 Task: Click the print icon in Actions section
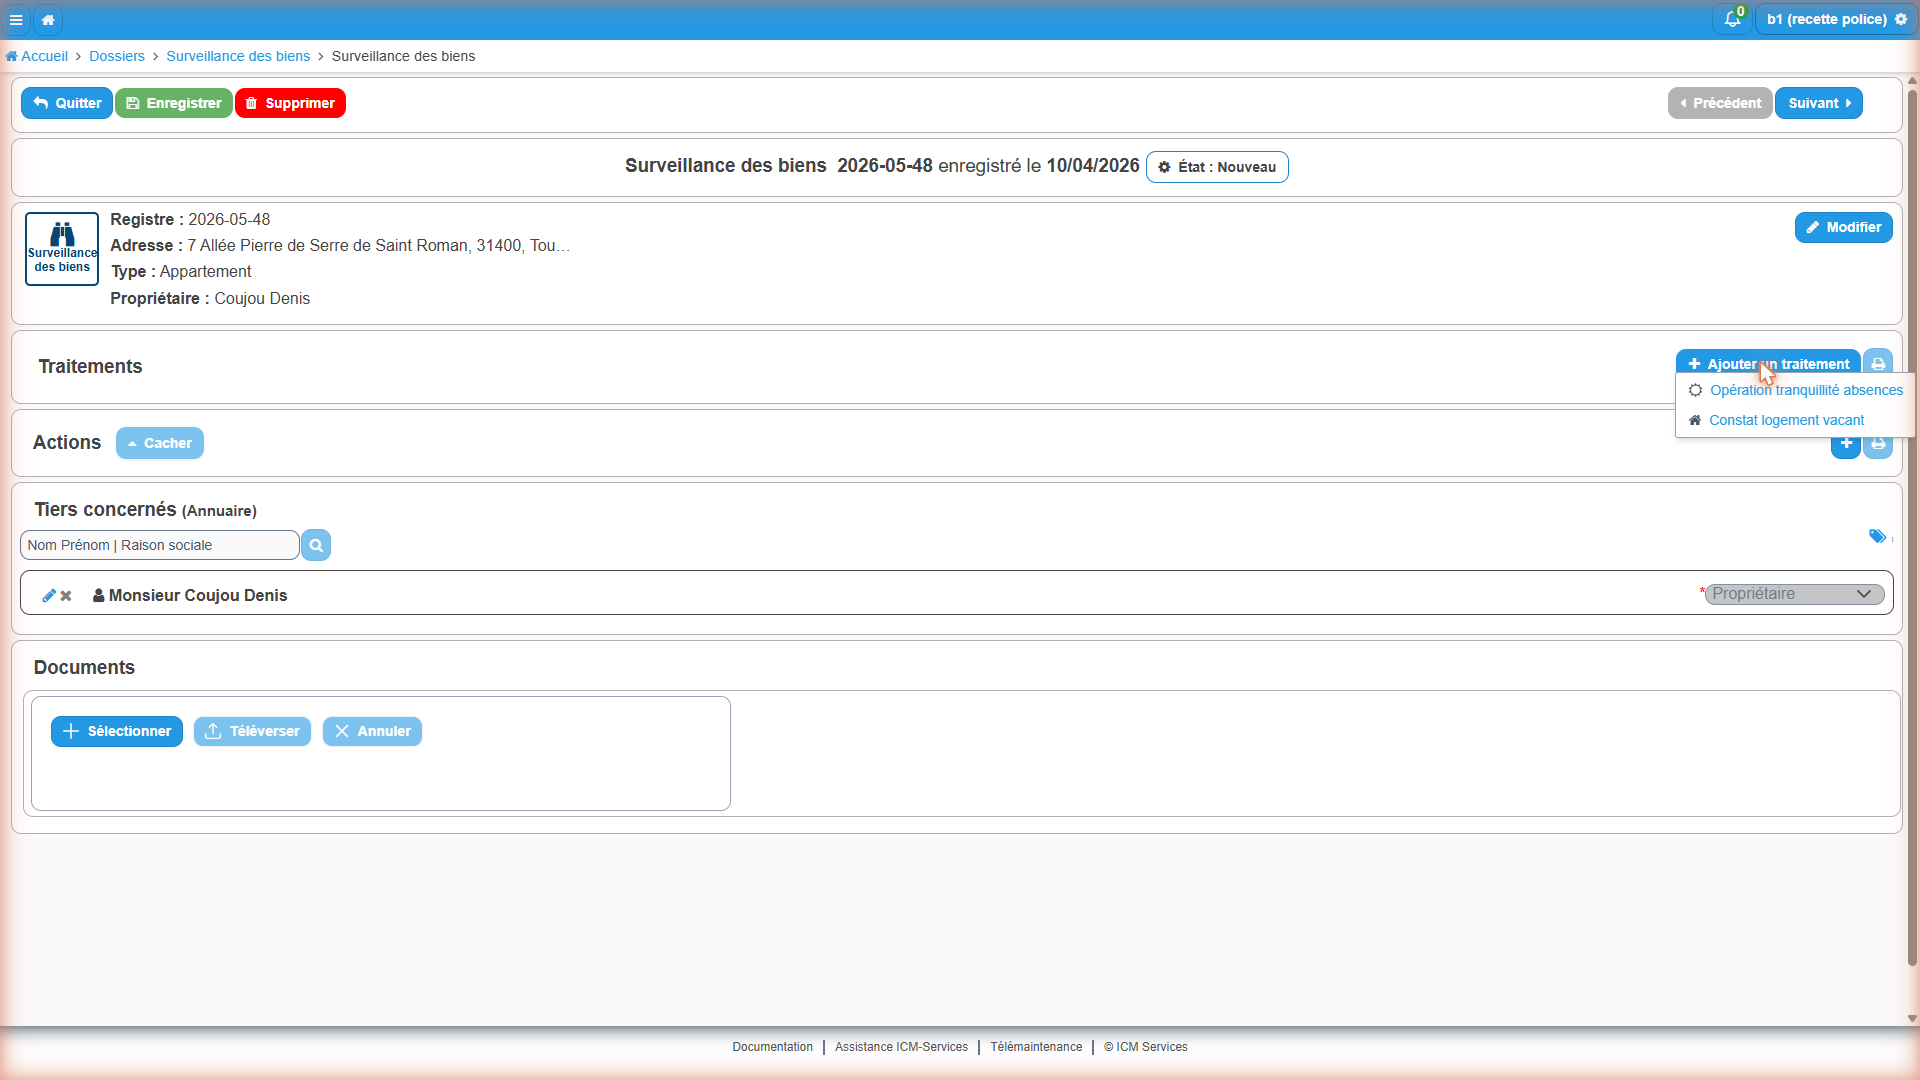[1878, 447]
